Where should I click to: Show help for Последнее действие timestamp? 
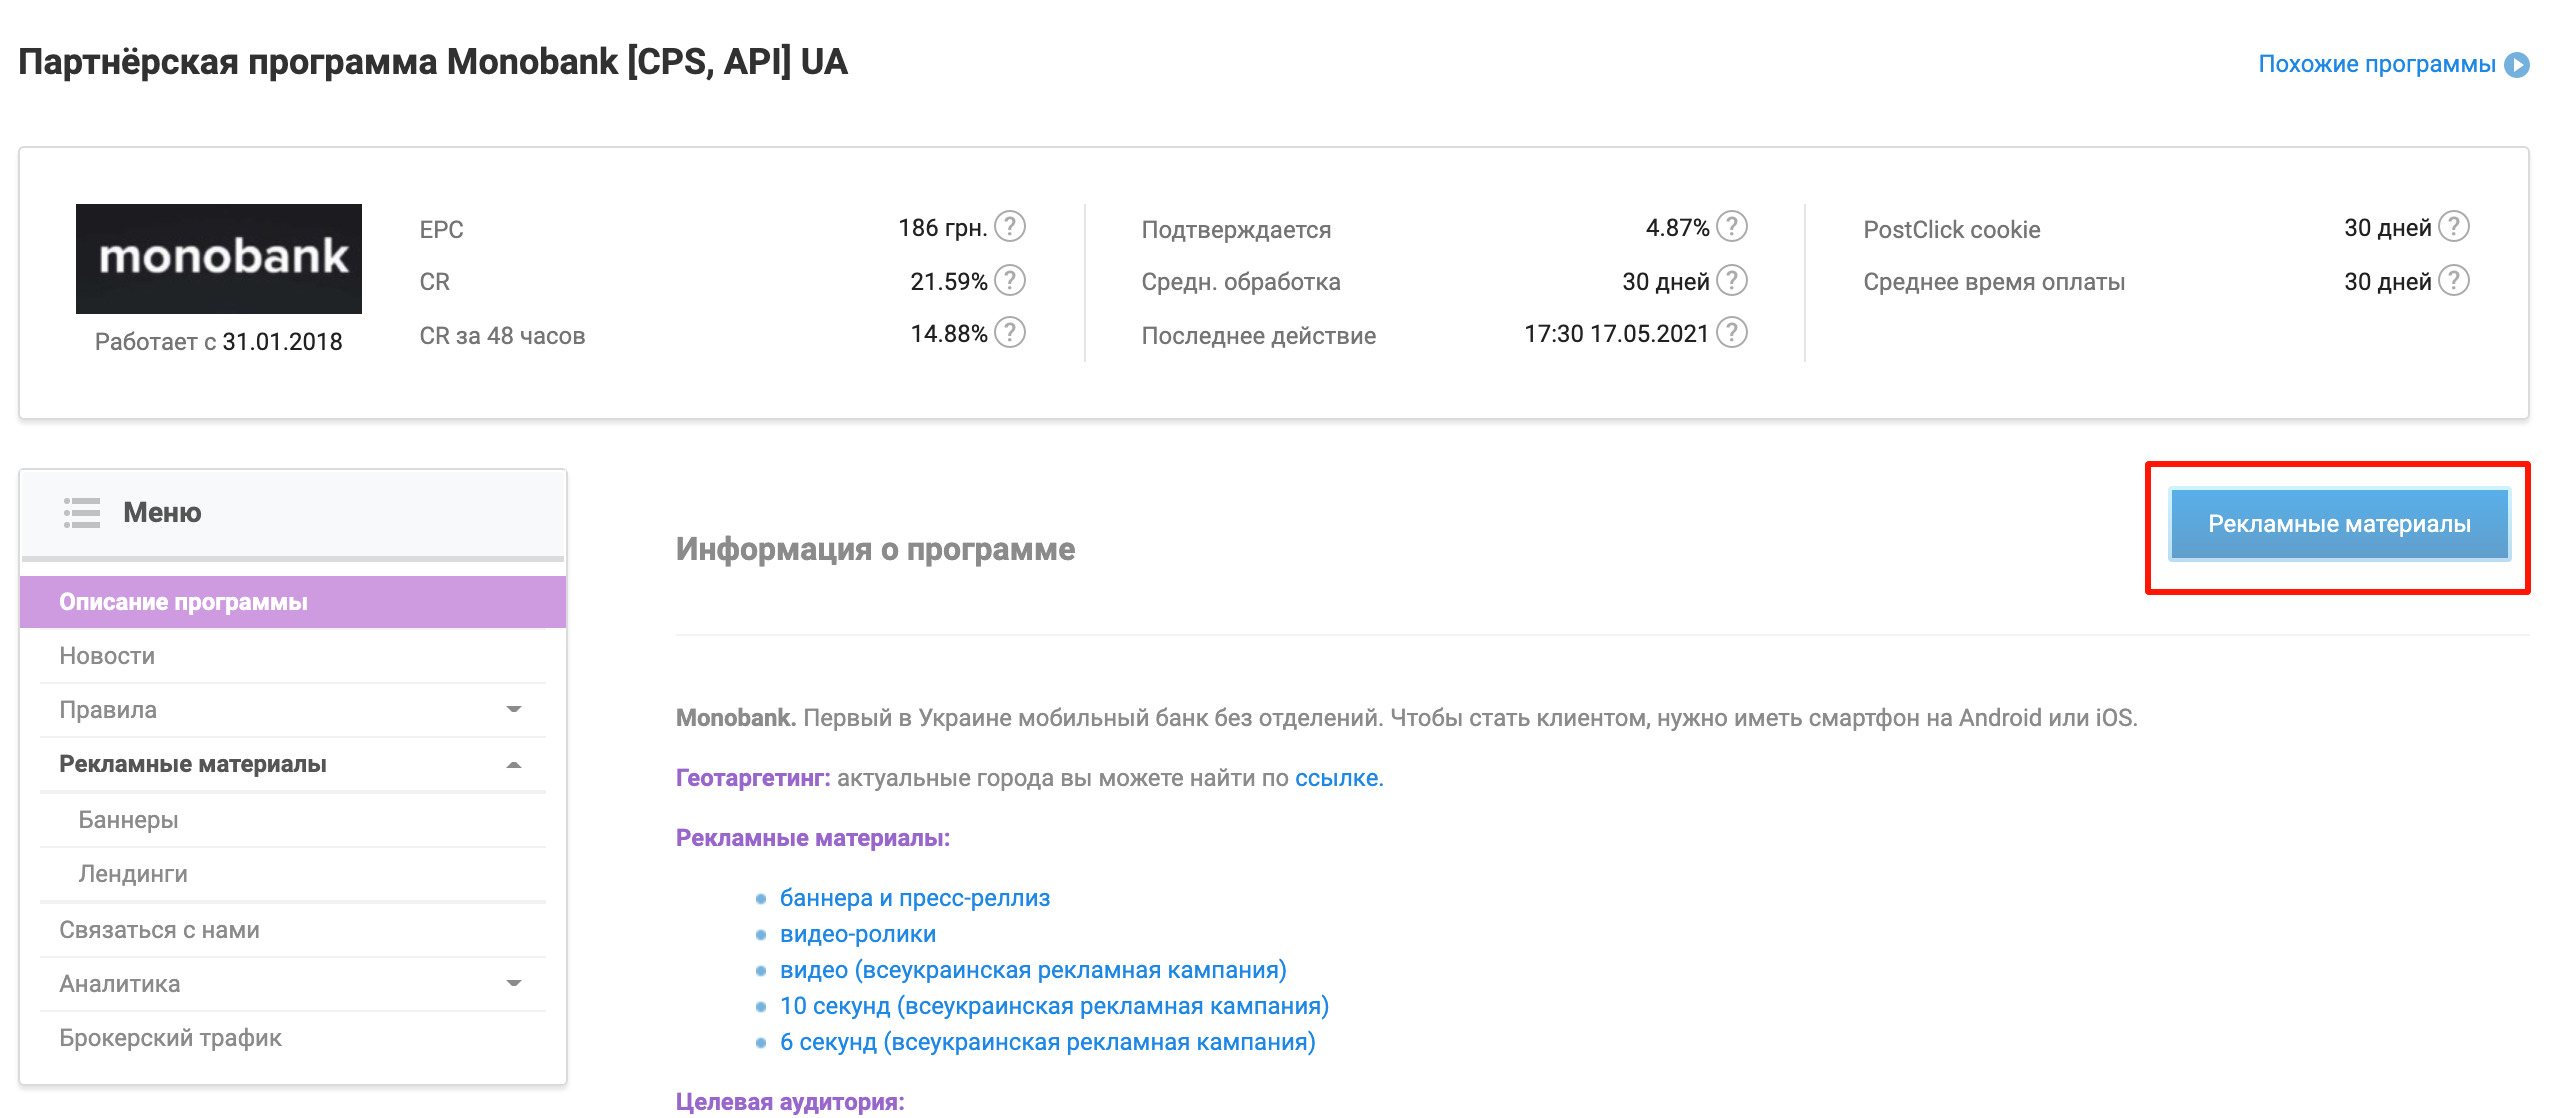coord(1732,332)
